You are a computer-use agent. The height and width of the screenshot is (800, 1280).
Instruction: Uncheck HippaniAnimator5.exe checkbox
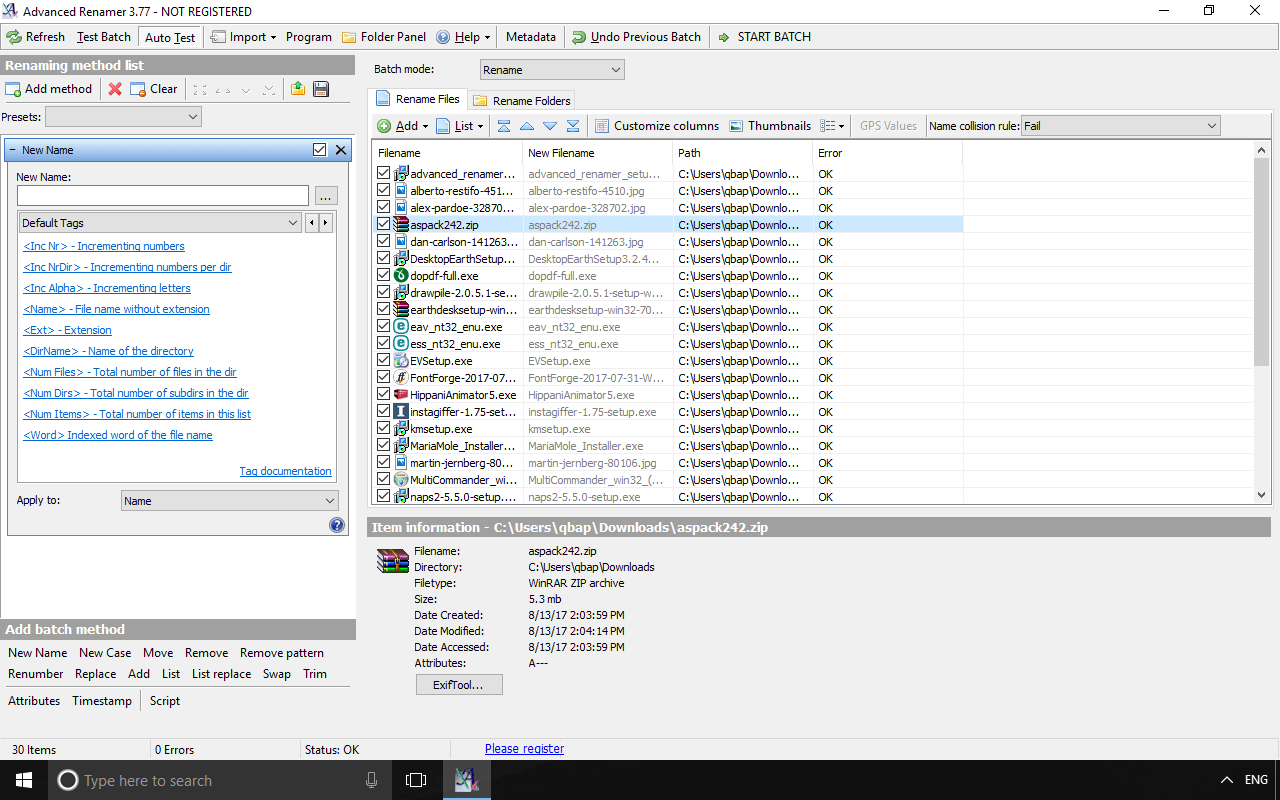(x=384, y=395)
